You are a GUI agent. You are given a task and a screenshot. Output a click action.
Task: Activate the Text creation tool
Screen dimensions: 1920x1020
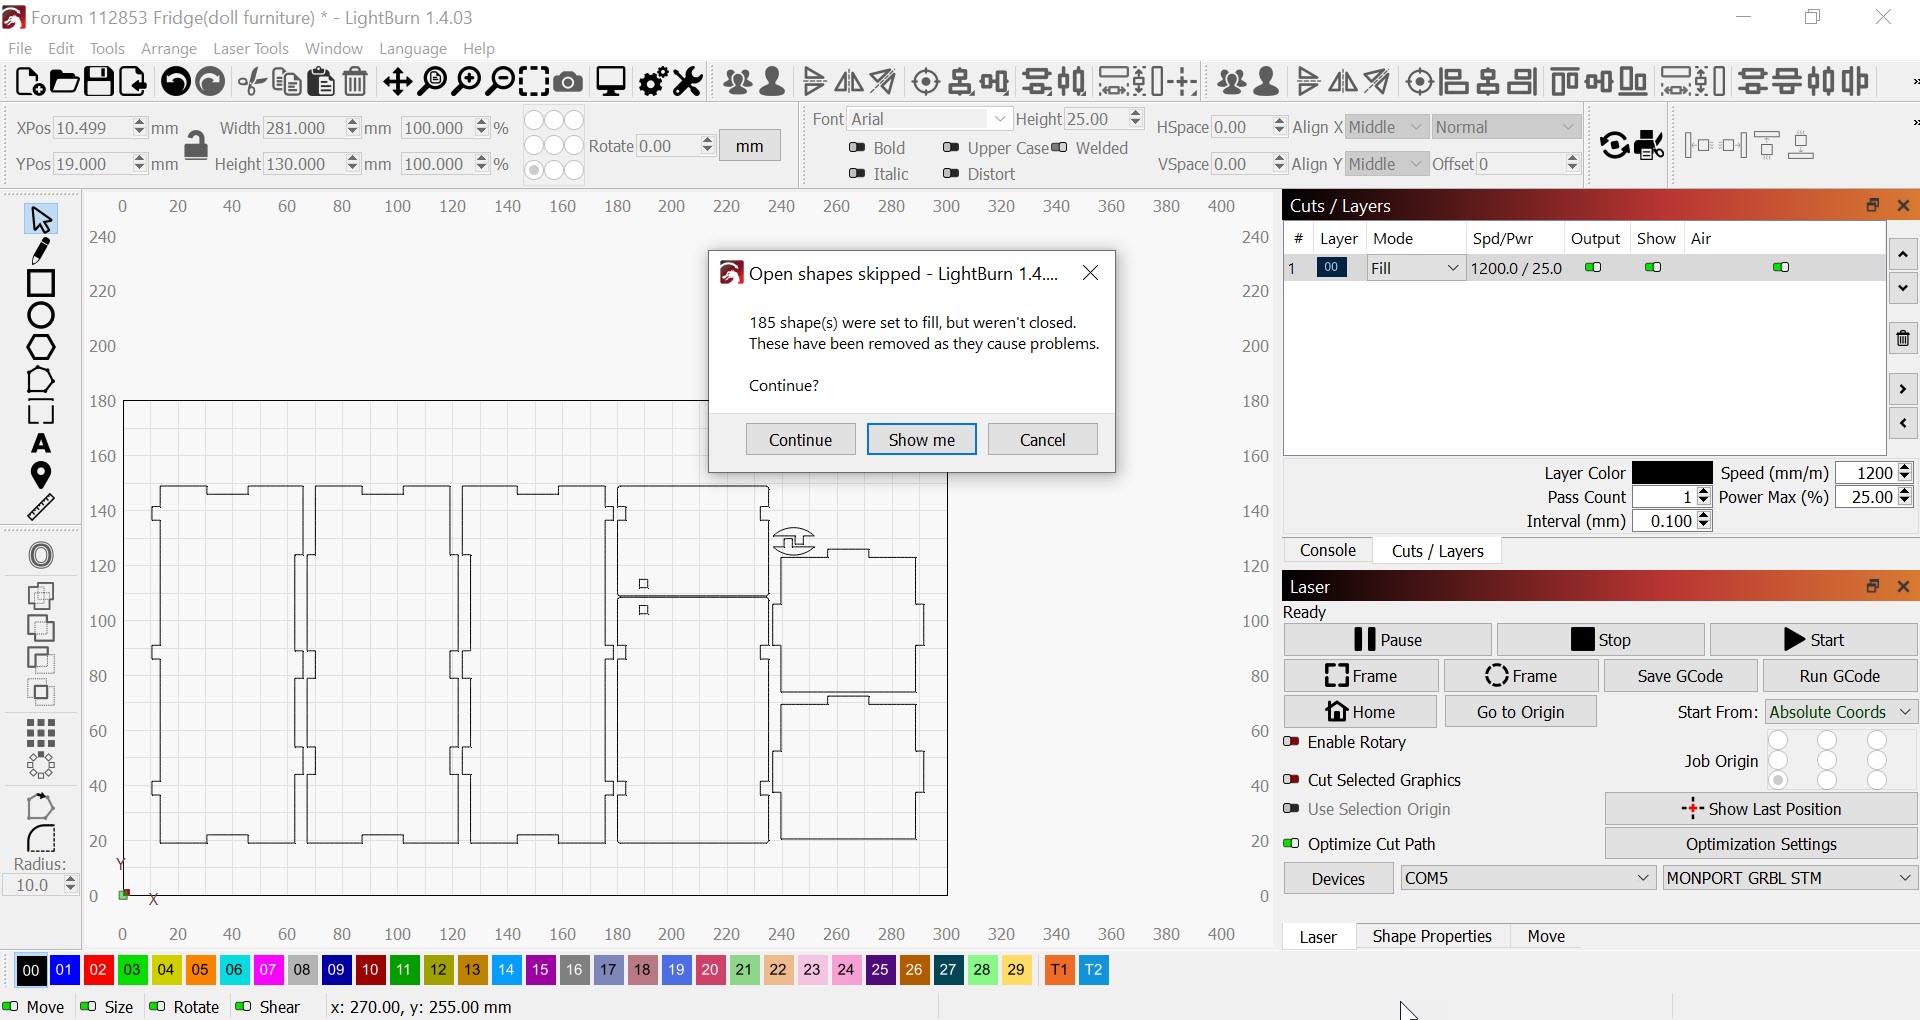pos(42,444)
